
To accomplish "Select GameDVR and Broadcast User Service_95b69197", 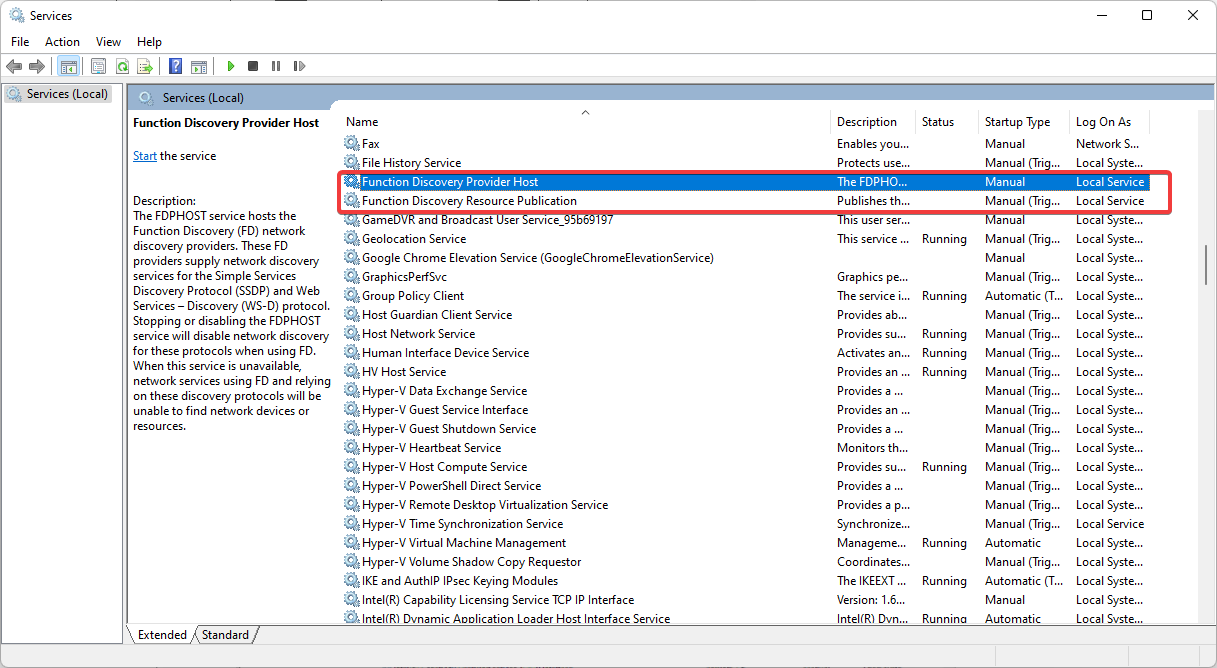I will coord(745,220).
